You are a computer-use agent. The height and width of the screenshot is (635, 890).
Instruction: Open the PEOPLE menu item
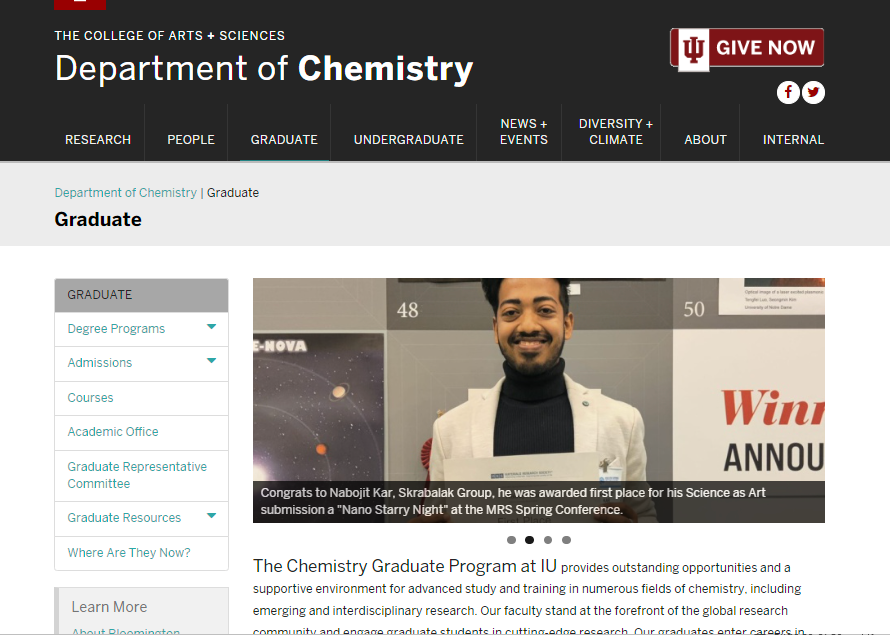pos(191,140)
